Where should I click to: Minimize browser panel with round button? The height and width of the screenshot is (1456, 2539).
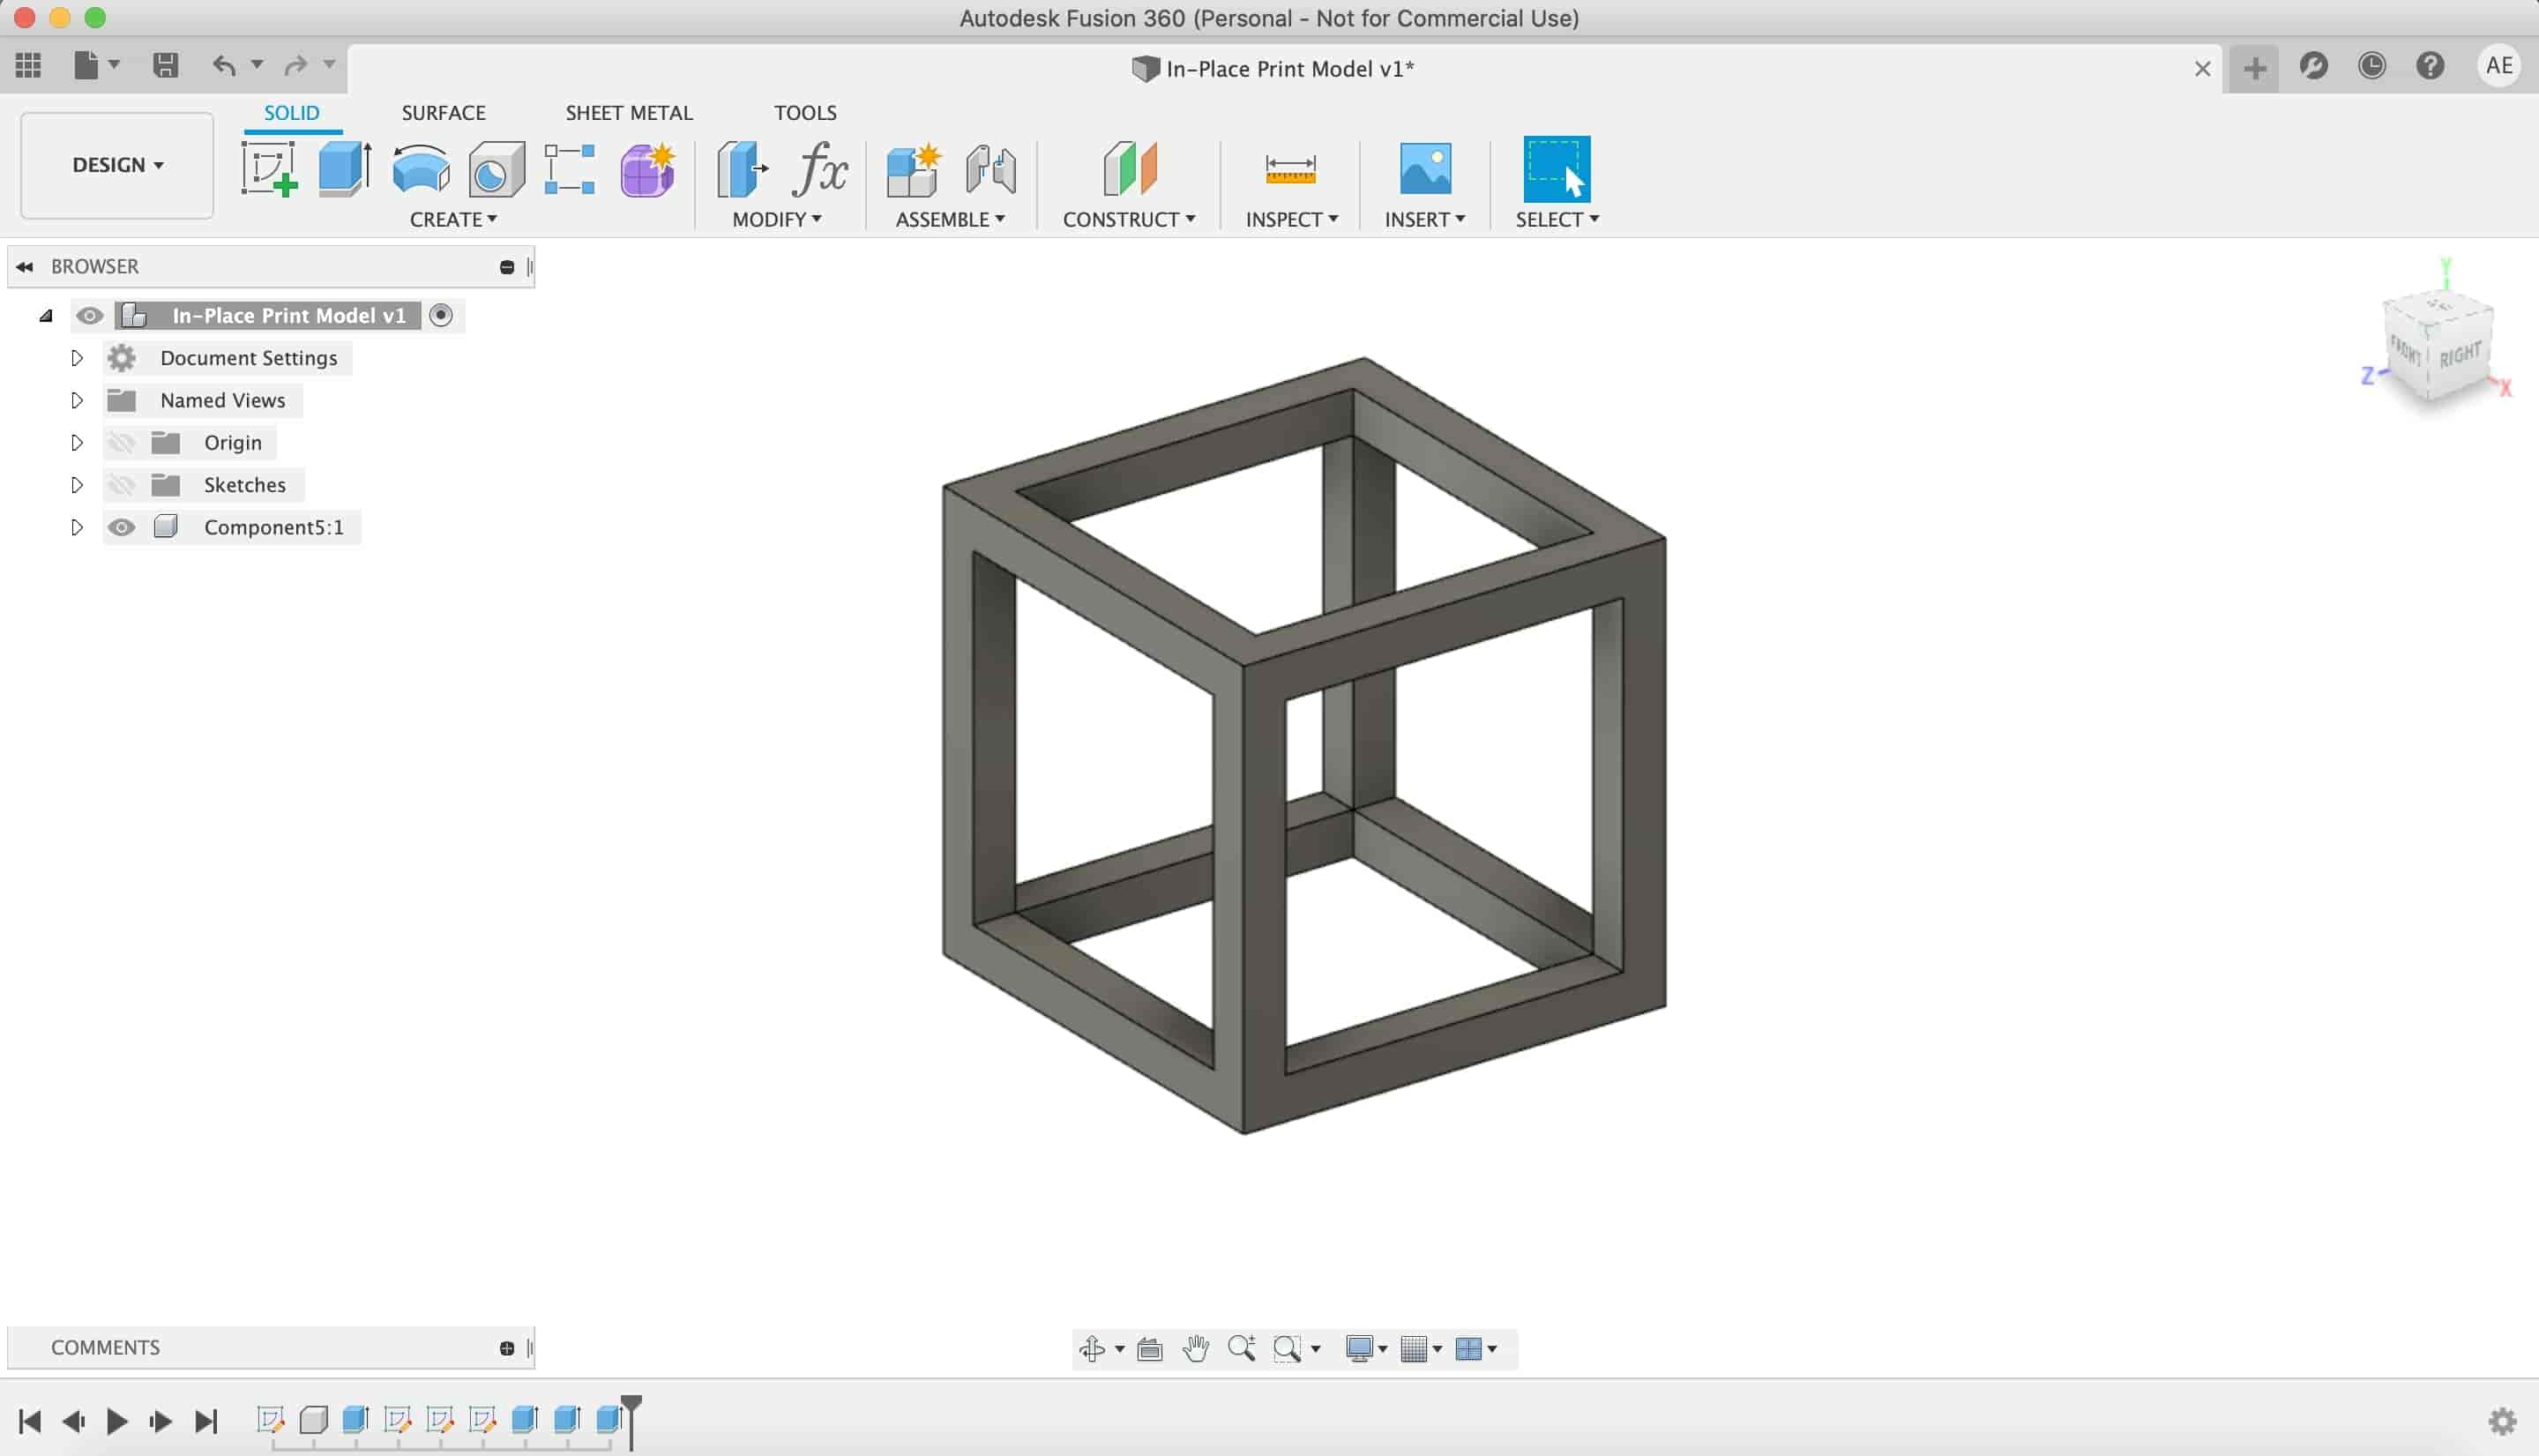[x=507, y=267]
